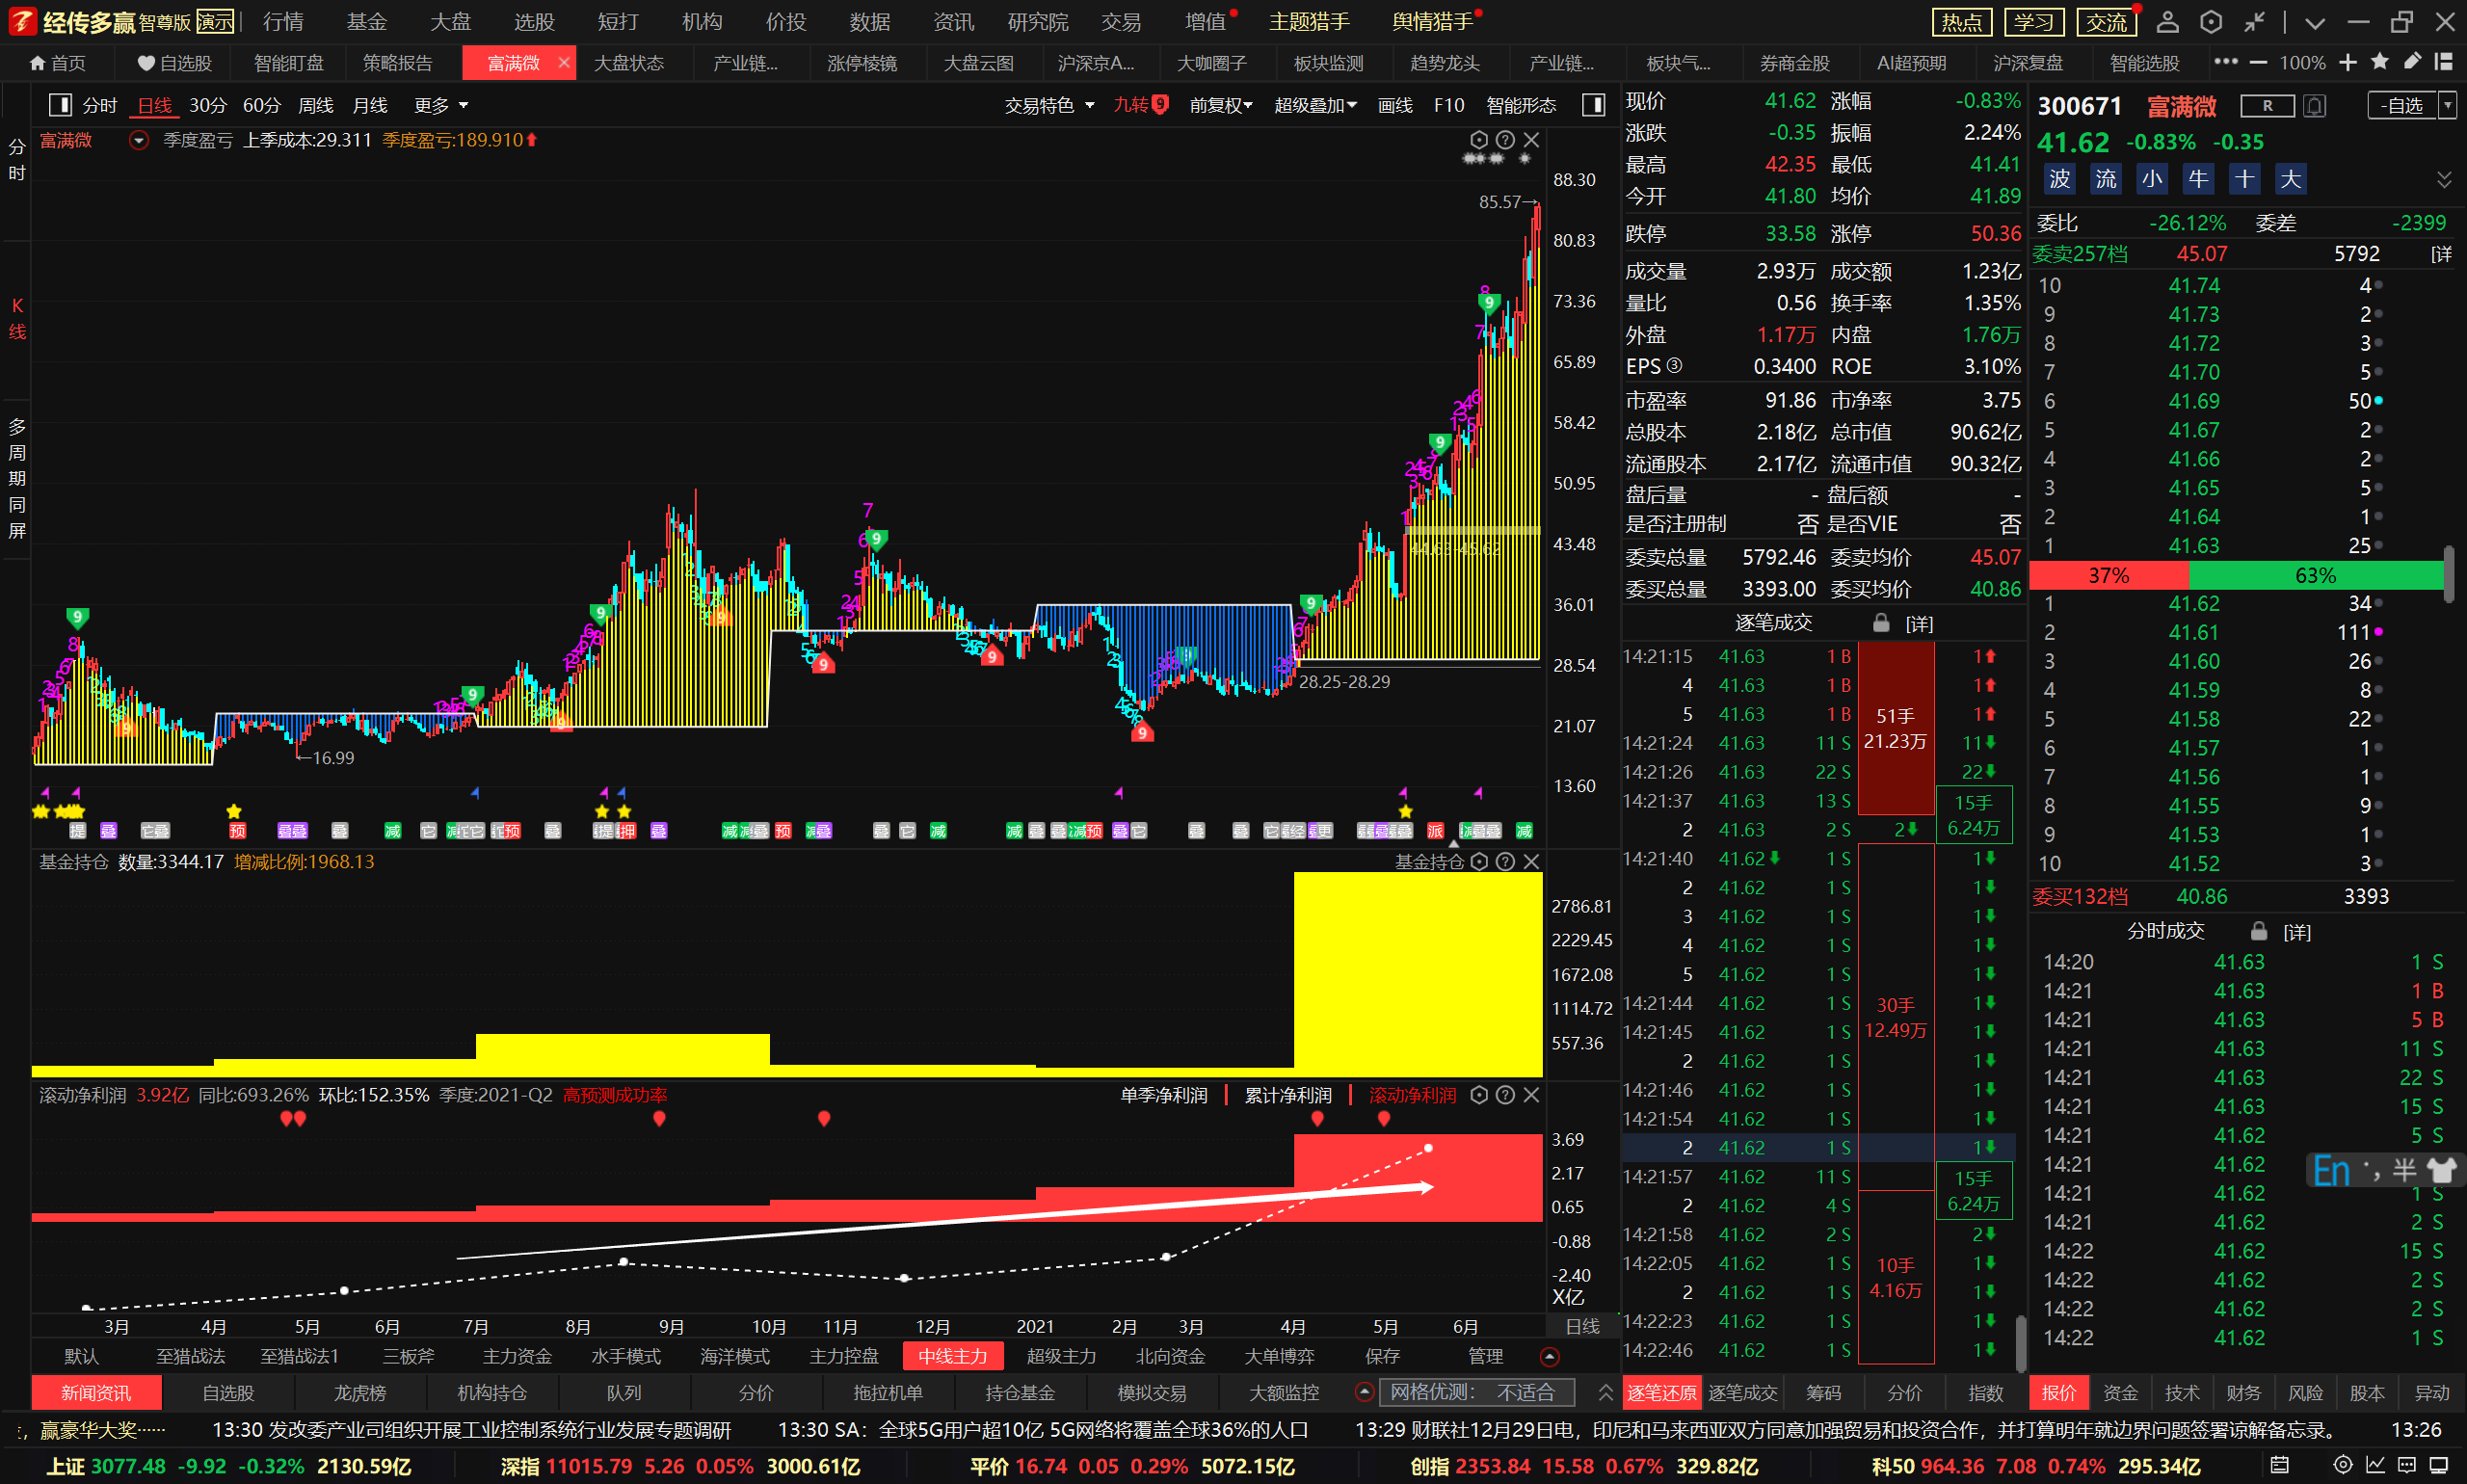Click the 牛 tag icon
This screenshot has width=2467, height=1484.
2197,179
